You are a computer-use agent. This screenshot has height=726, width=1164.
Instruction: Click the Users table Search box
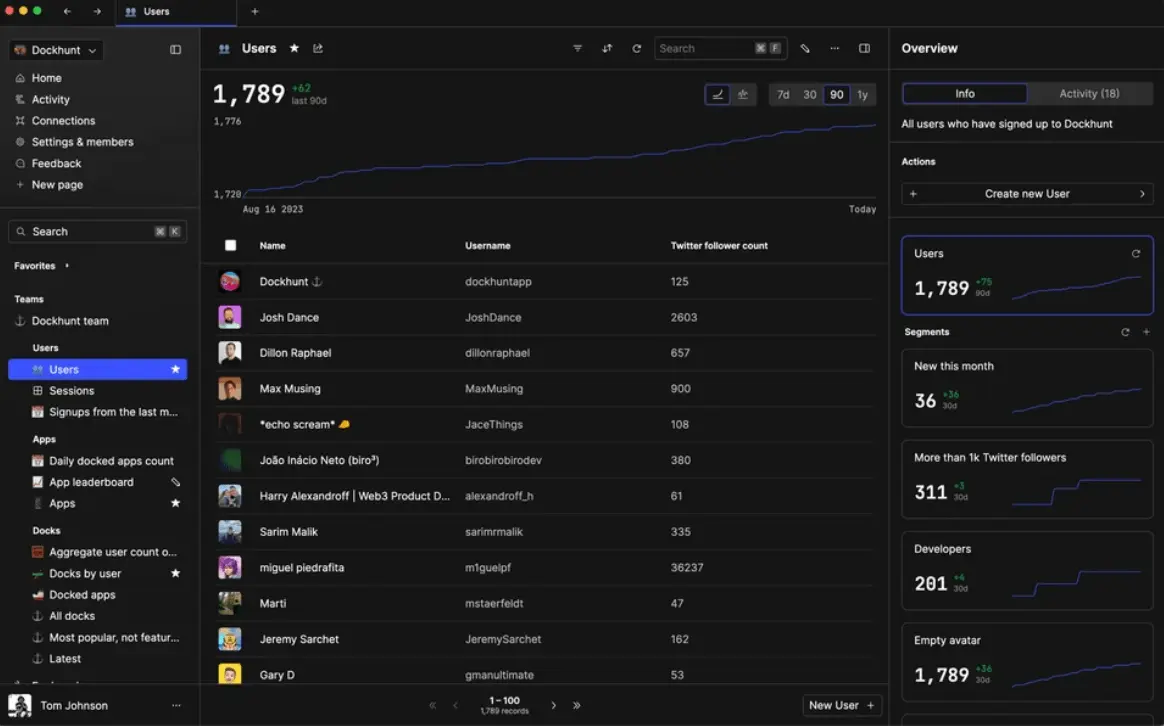pos(720,48)
